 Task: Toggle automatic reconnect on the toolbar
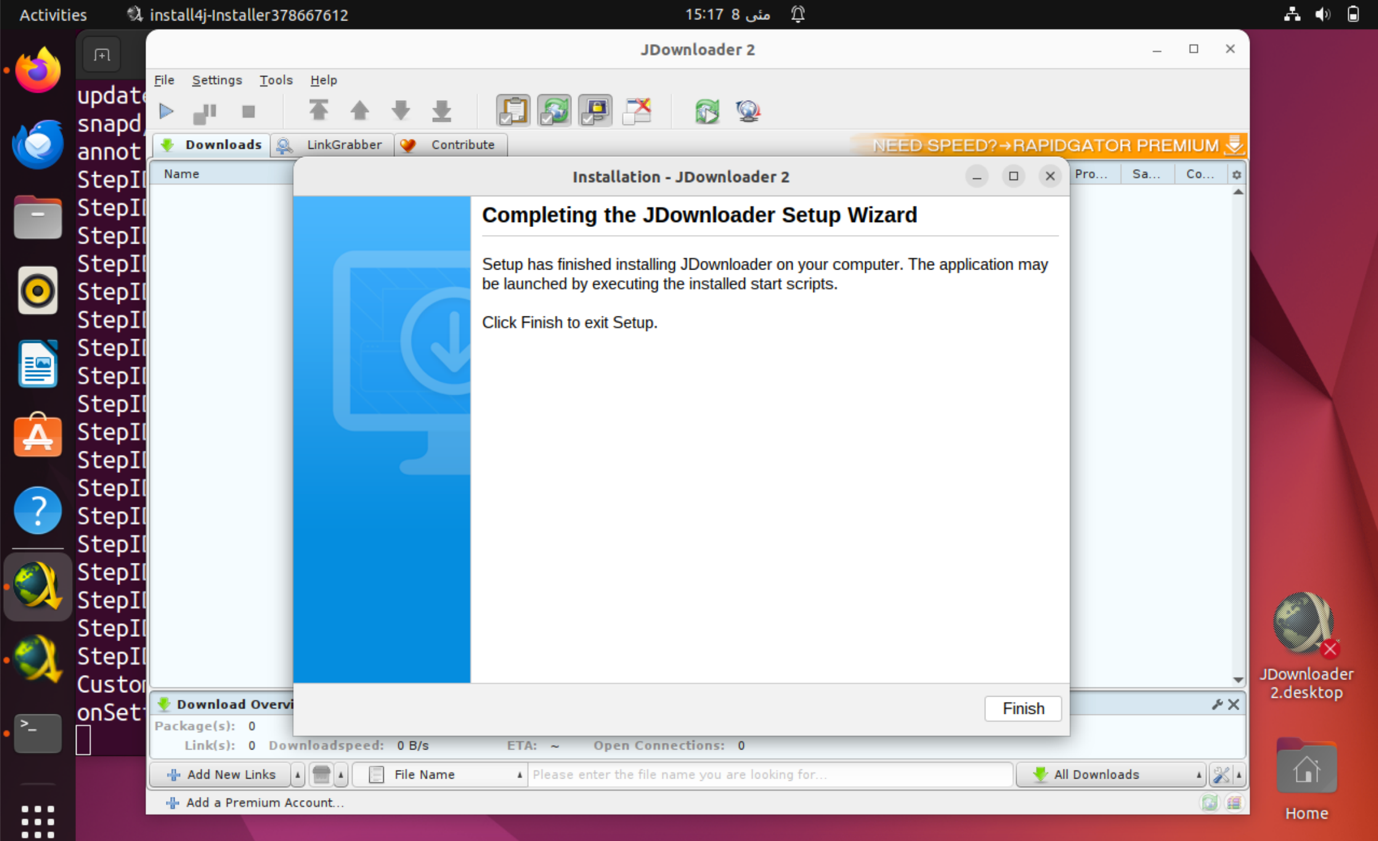tap(554, 111)
